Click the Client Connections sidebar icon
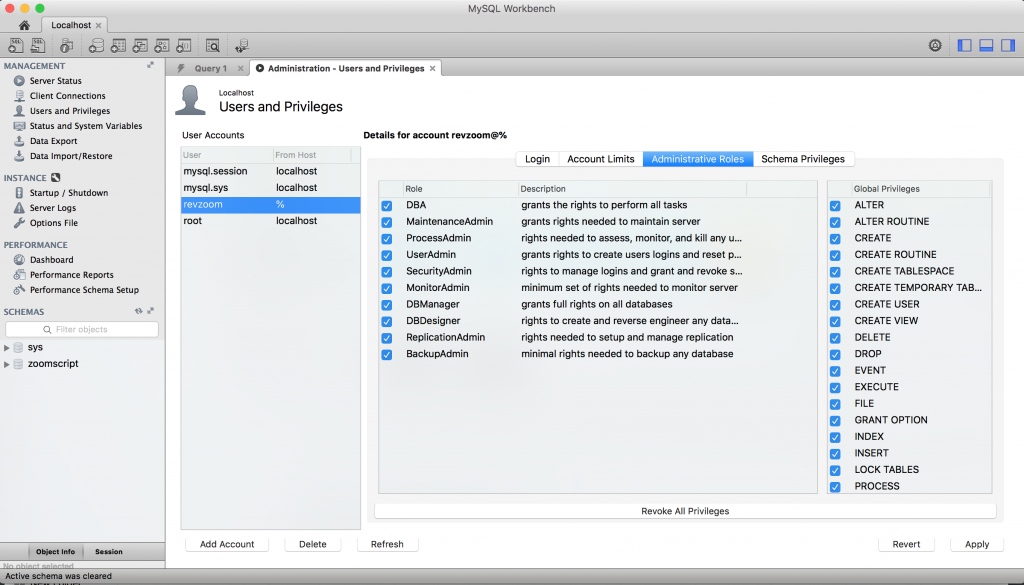The image size is (1024, 585). (19, 95)
